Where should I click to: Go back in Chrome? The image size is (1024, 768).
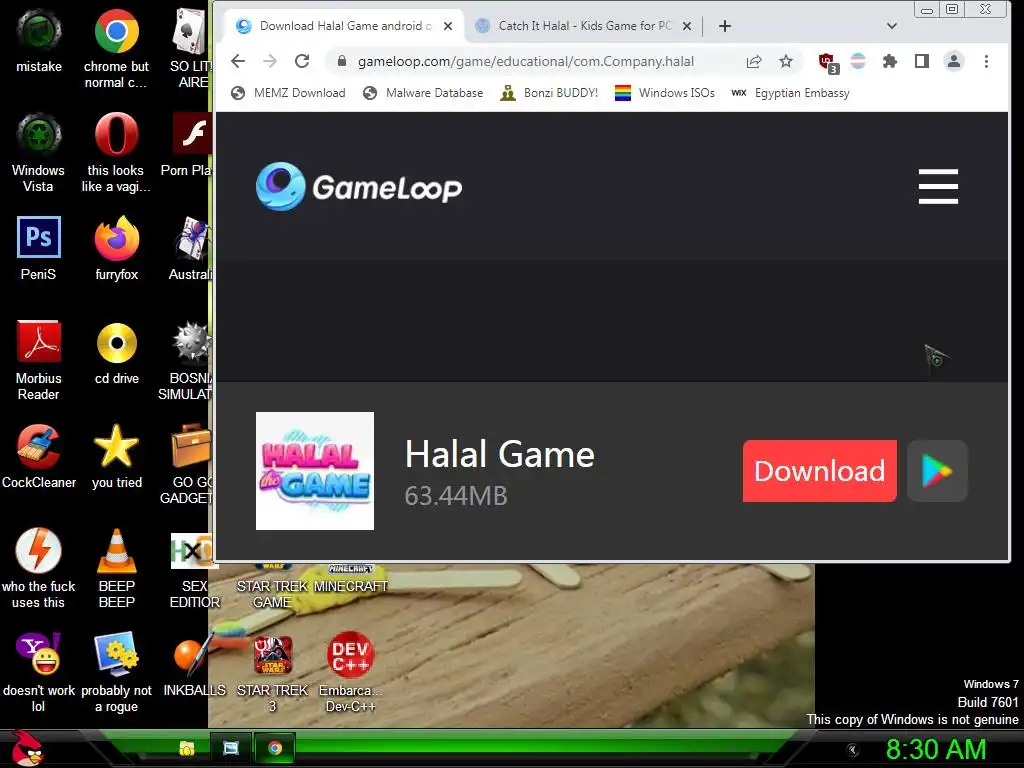[238, 61]
